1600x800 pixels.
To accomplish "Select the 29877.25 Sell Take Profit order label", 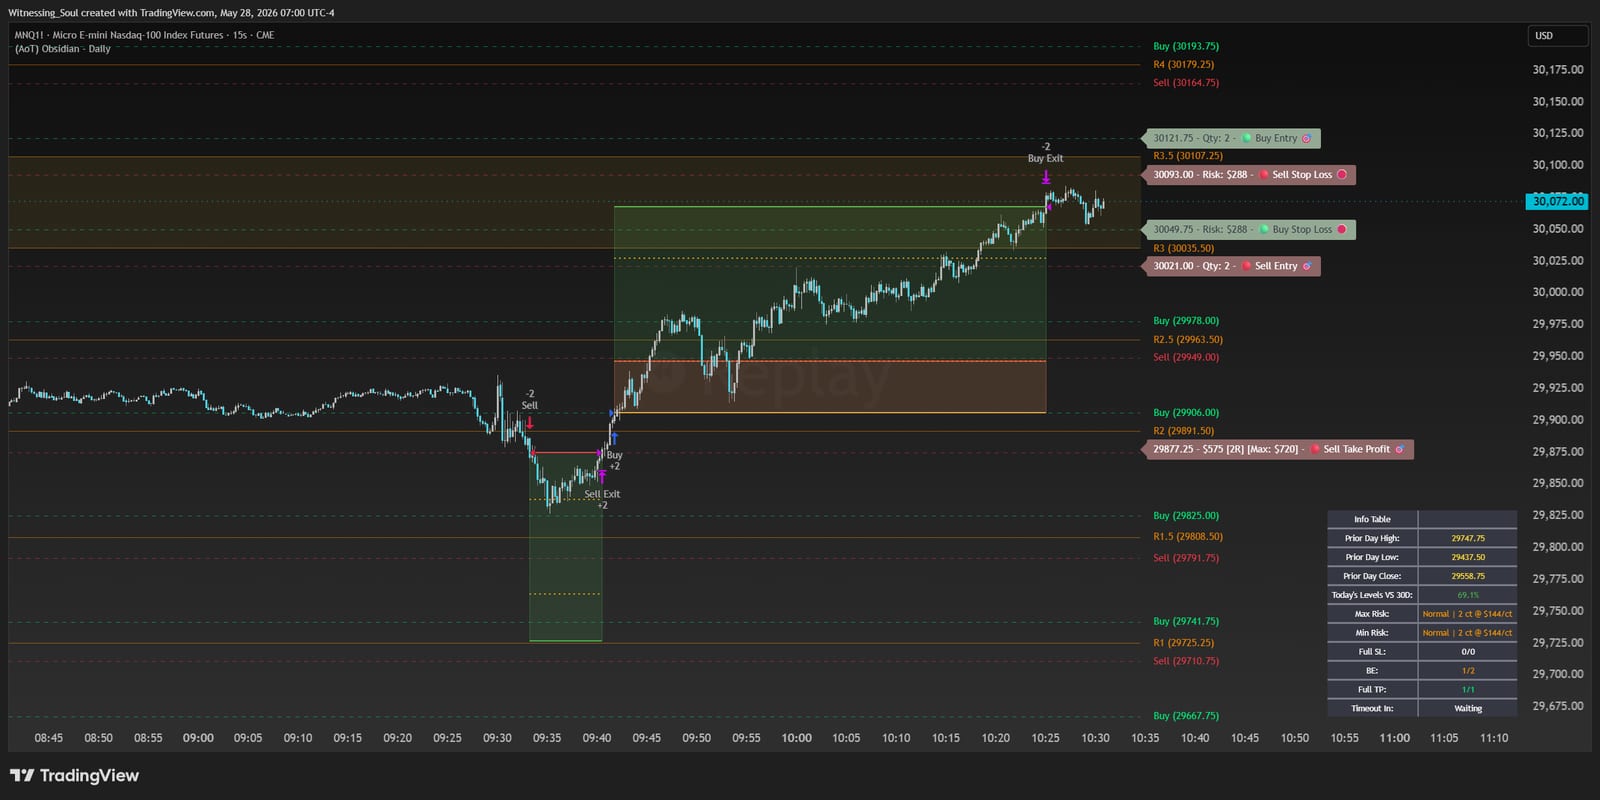I will (x=1277, y=449).
